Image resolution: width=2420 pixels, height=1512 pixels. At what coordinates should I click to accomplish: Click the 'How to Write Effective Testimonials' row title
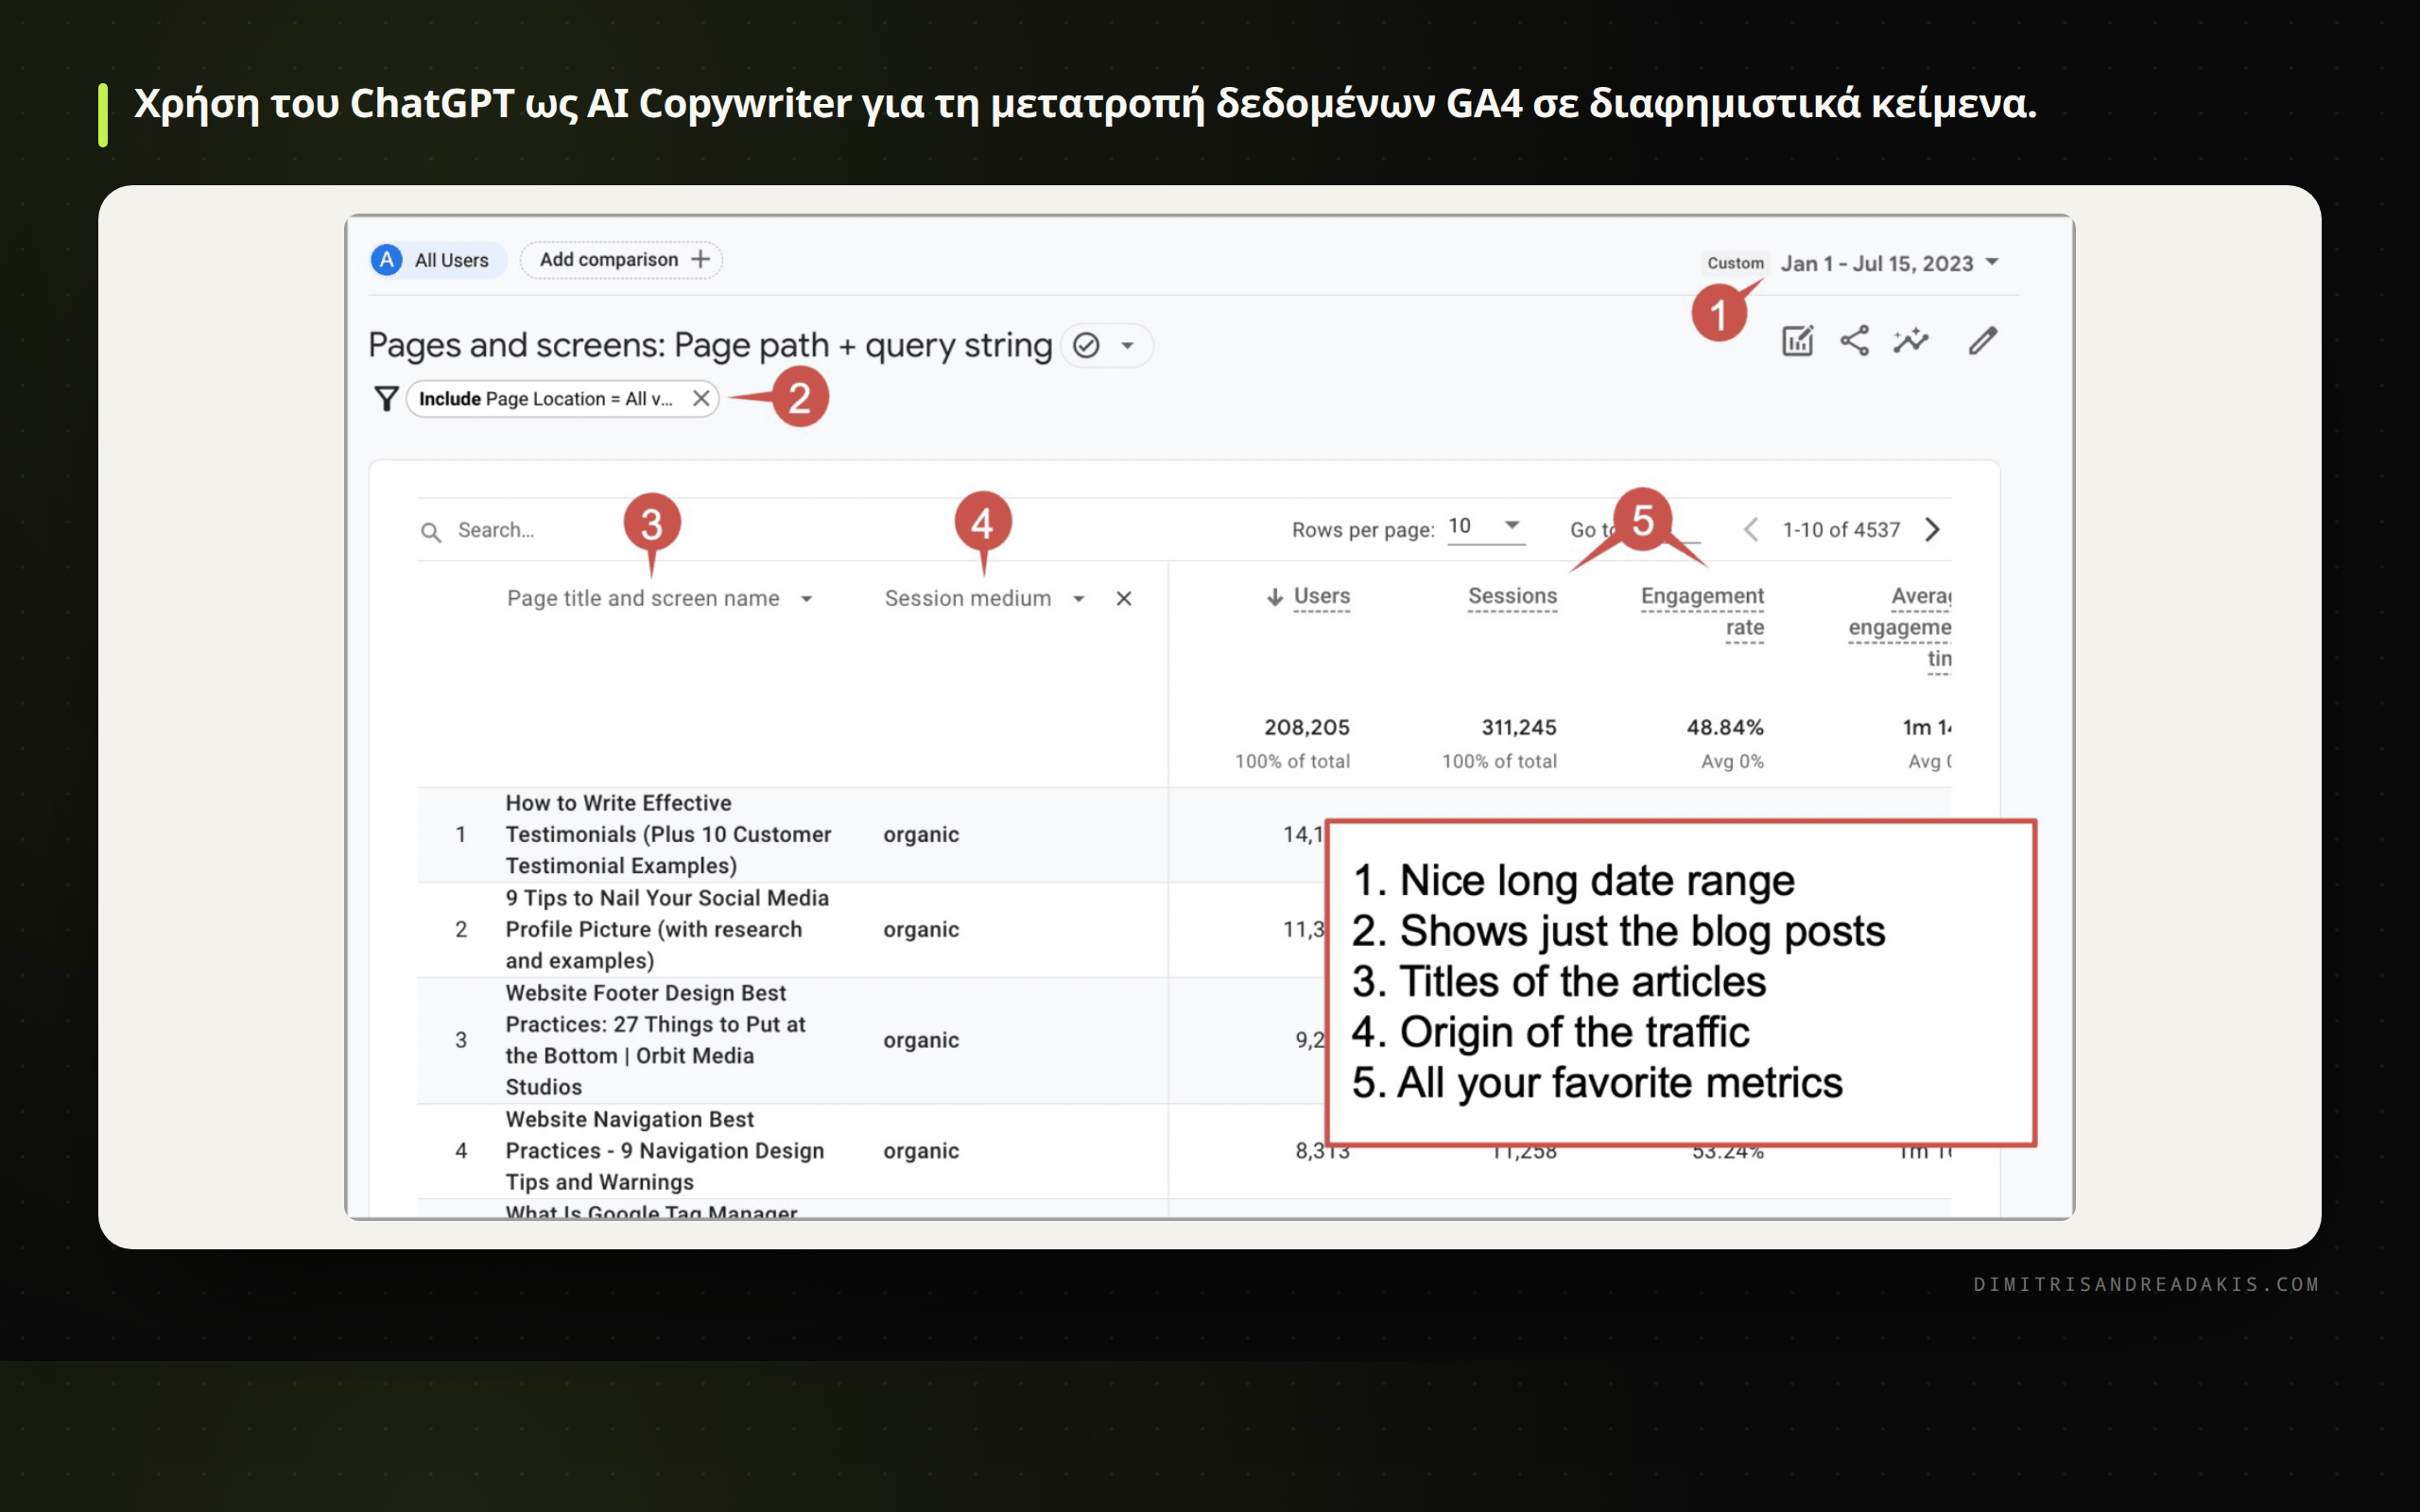668,834
